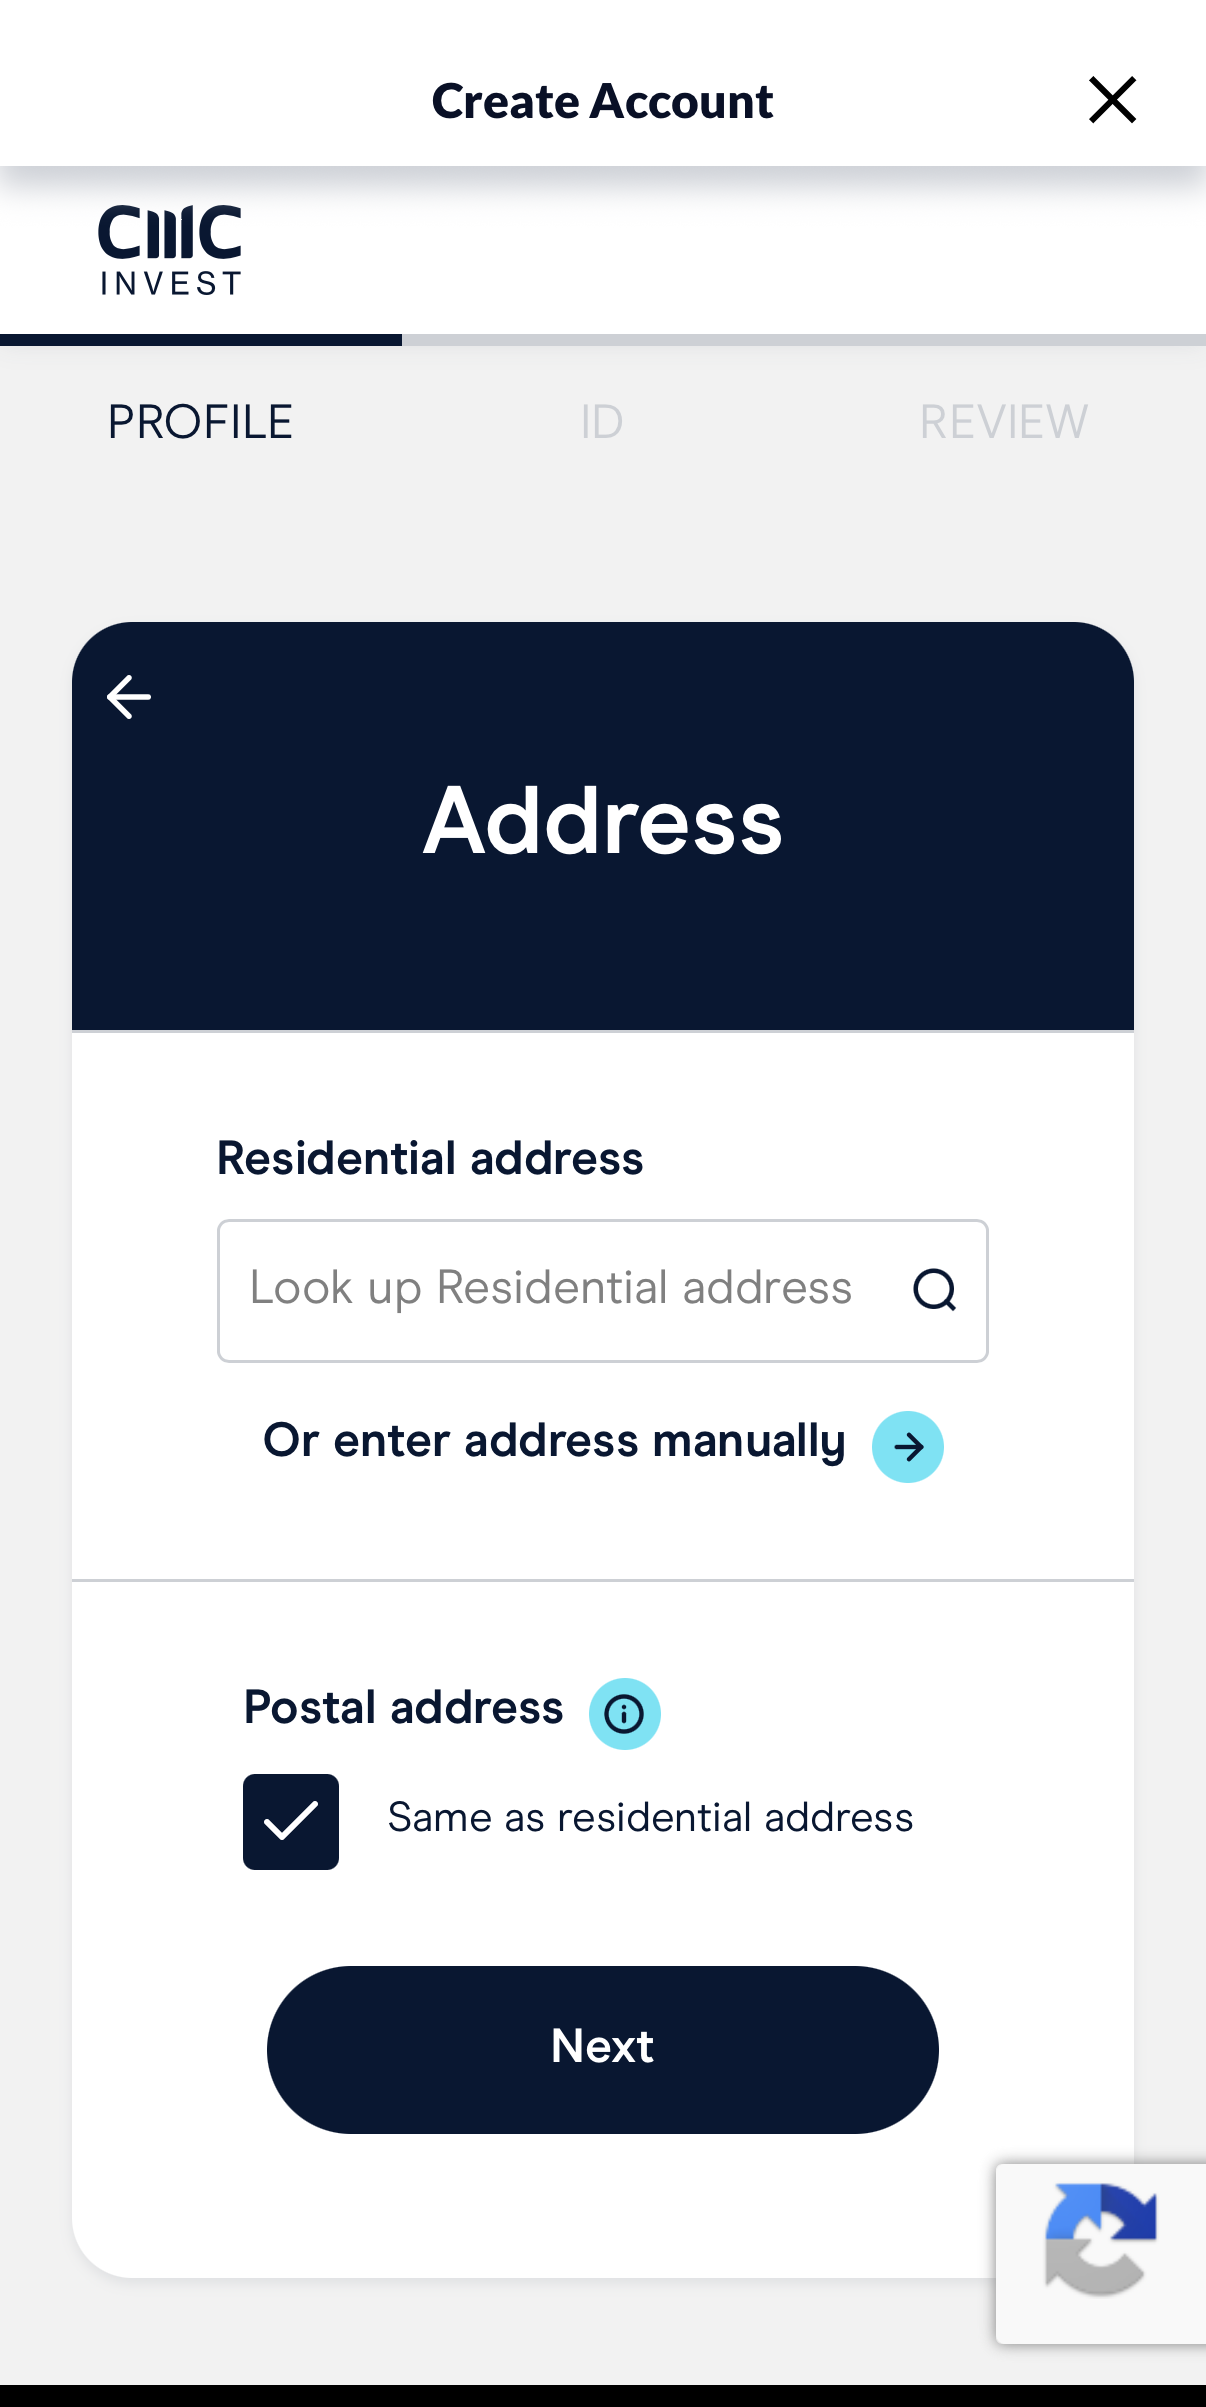Tap the magnifier search icon
Viewport: 1206px width, 2407px height.
coord(934,1290)
